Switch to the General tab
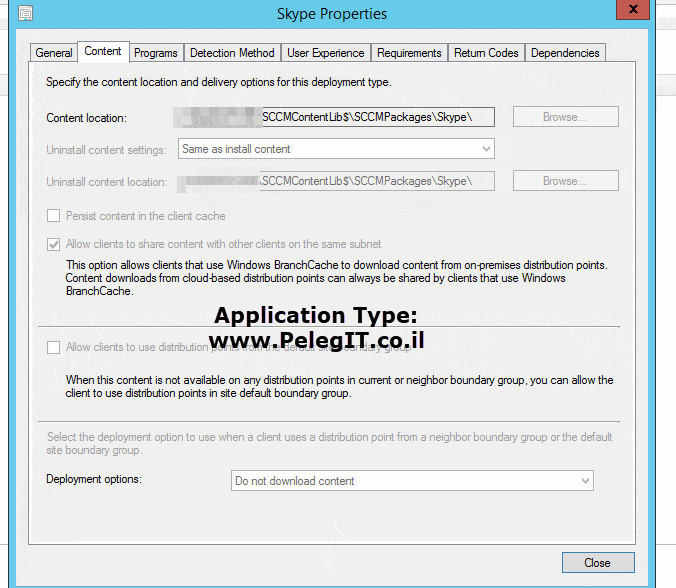Image resolution: width=676 pixels, height=588 pixels. coord(54,53)
